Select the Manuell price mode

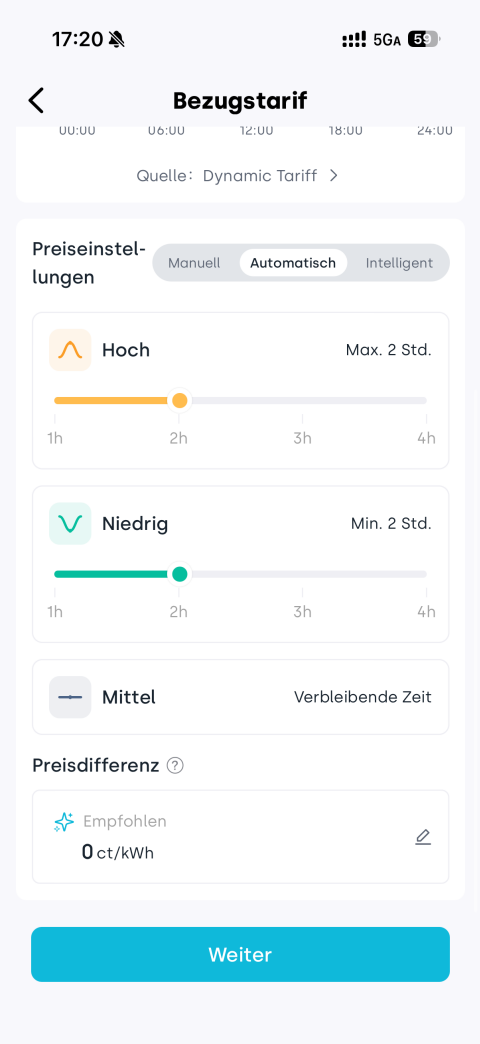point(194,263)
